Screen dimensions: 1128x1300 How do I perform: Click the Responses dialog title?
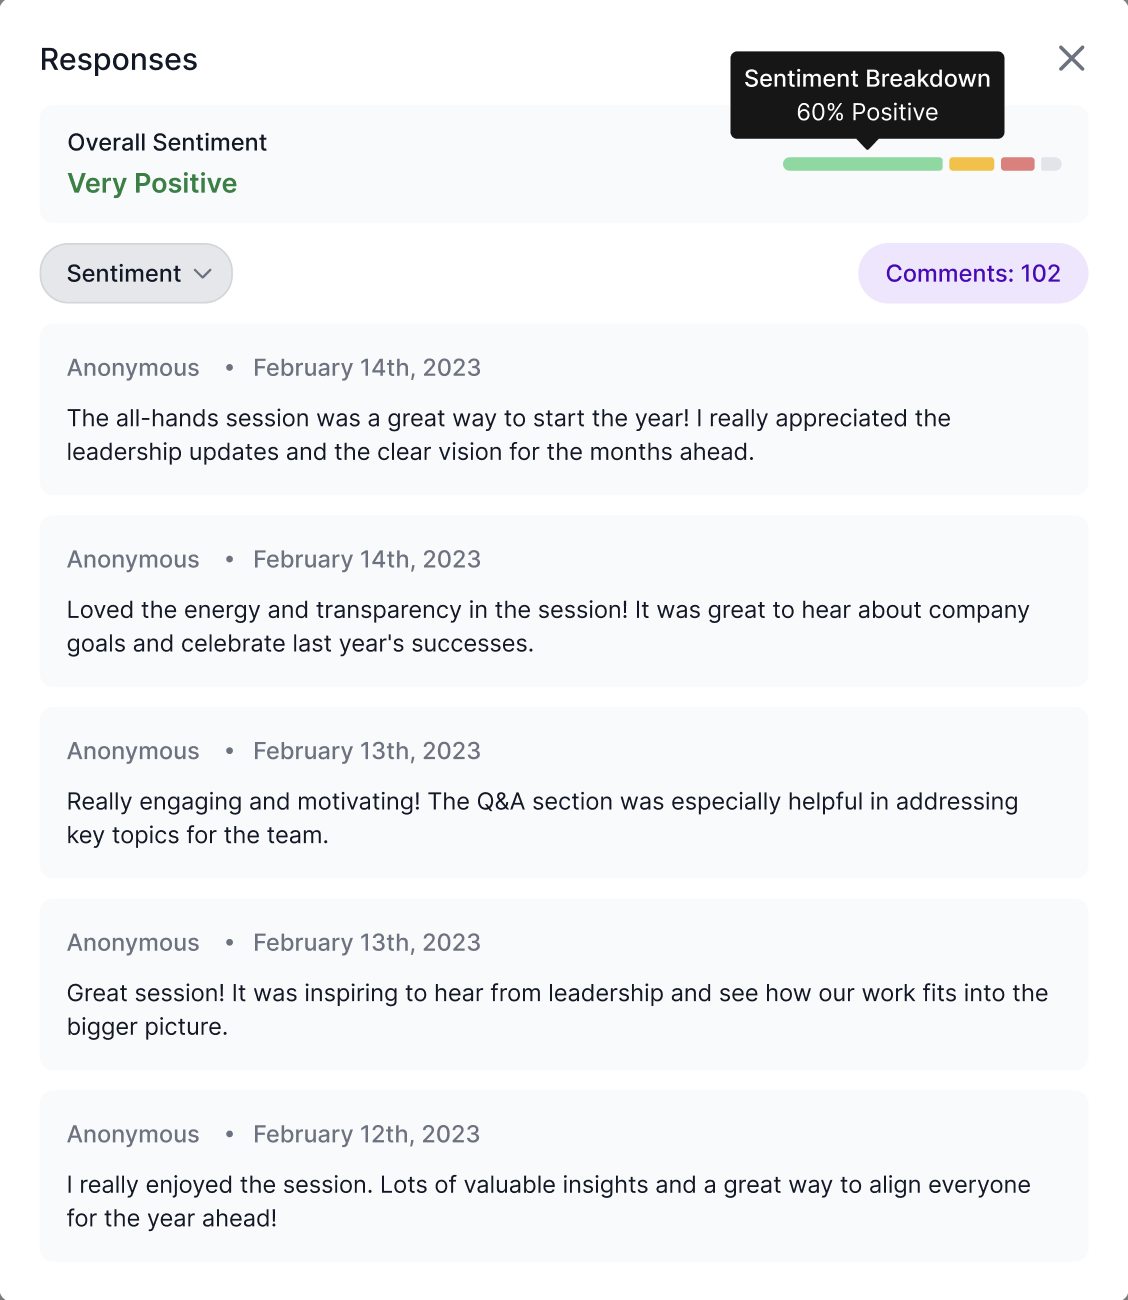pos(119,59)
